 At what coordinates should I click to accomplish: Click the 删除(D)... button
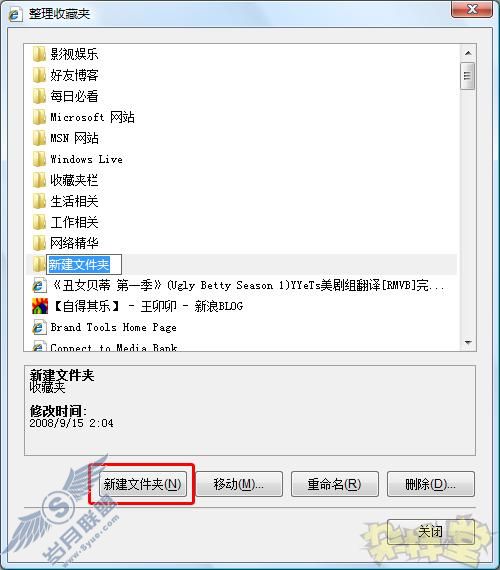431,484
